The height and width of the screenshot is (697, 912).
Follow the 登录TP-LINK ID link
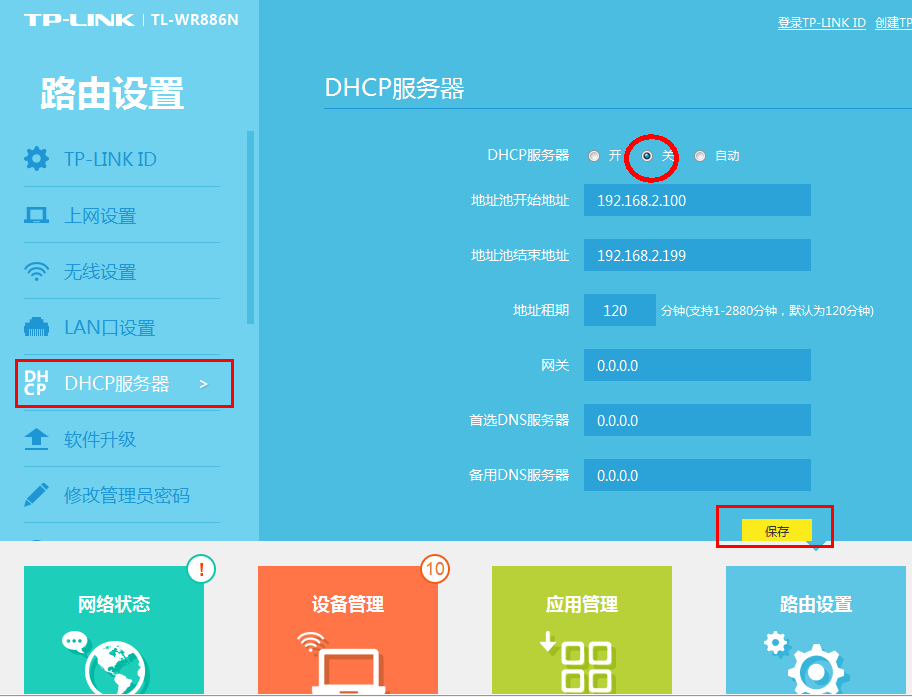click(x=822, y=23)
